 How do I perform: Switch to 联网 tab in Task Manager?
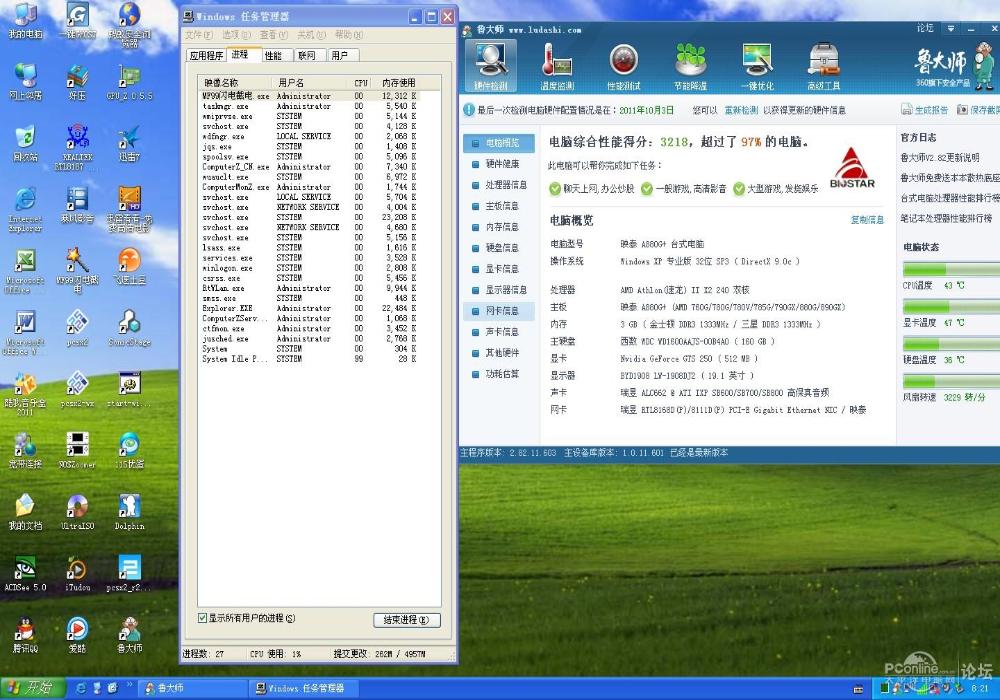click(309, 55)
